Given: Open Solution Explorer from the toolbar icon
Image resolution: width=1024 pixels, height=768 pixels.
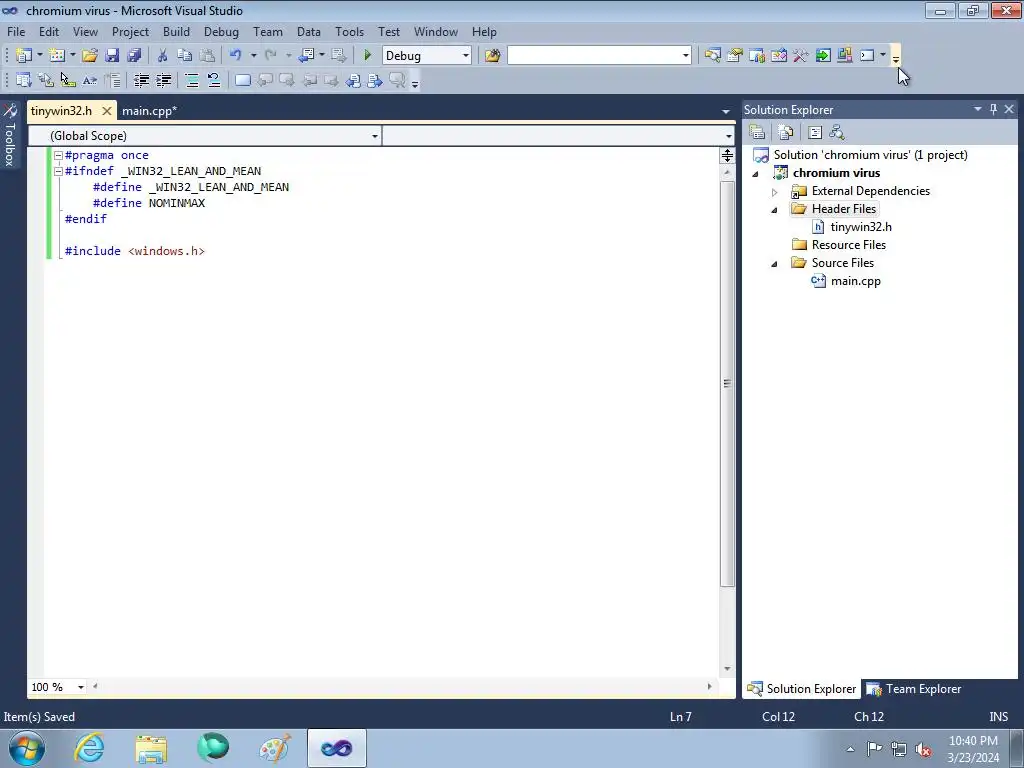Looking at the screenshot, I should click(712, 56).
